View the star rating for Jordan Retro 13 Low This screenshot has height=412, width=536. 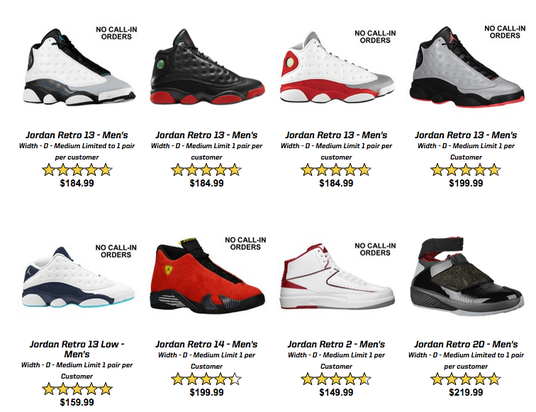(77, 389)
